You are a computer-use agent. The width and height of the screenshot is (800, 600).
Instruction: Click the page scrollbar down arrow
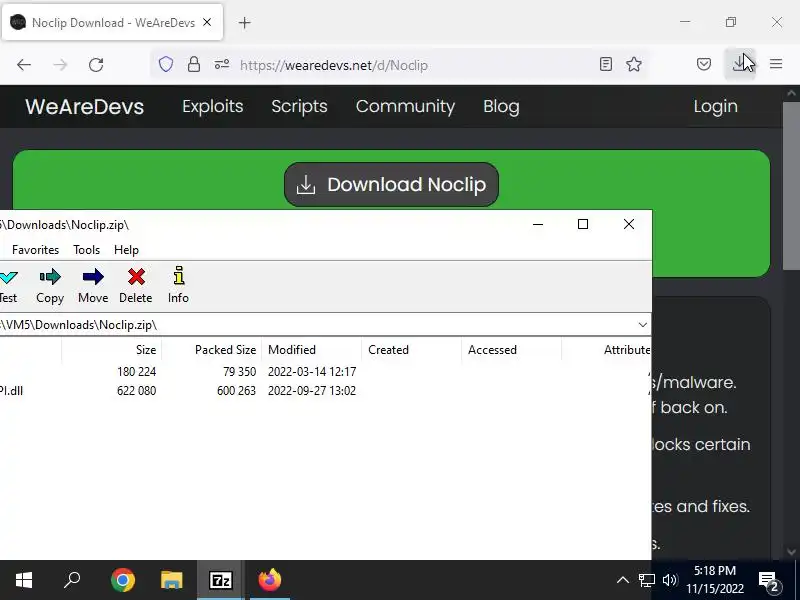click(791, 552)
